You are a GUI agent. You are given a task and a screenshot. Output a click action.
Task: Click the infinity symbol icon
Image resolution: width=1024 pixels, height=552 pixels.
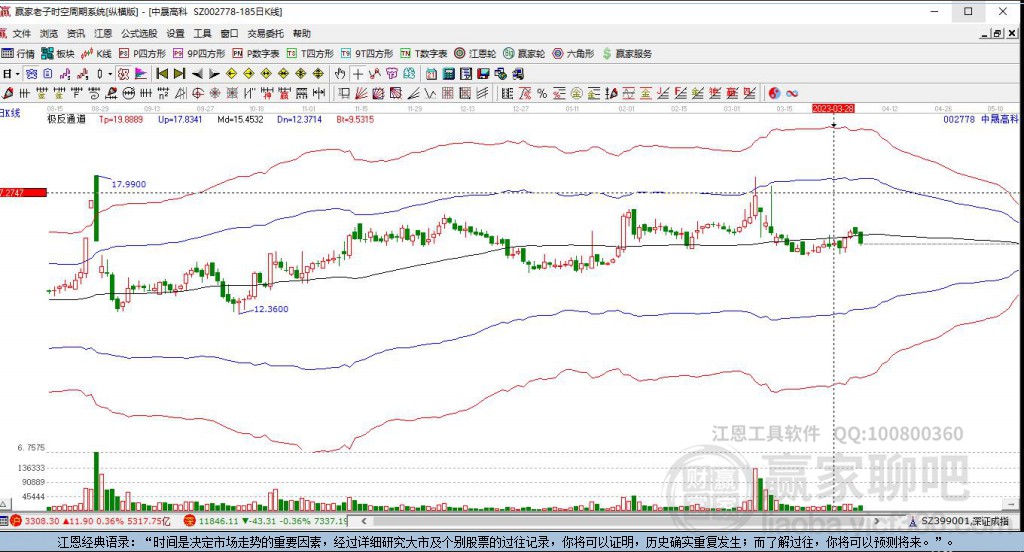click(x=792, y=93)
